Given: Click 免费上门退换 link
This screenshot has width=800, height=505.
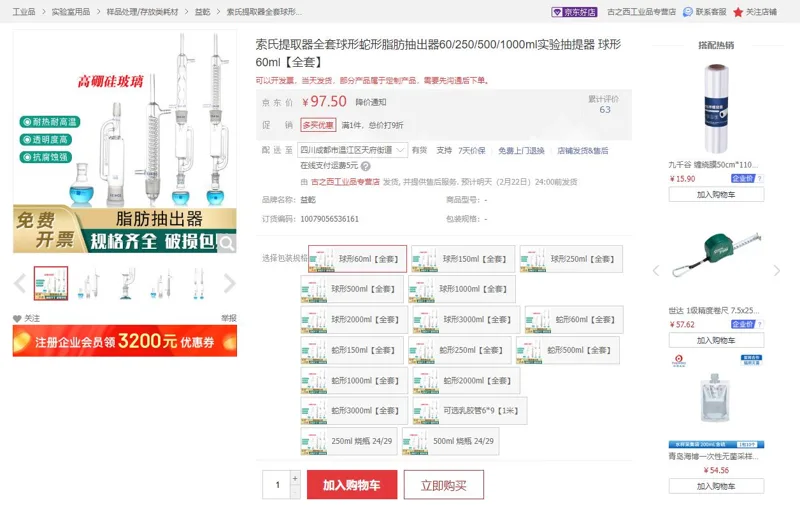Looking at the screenshot, I should pos(521,150).
